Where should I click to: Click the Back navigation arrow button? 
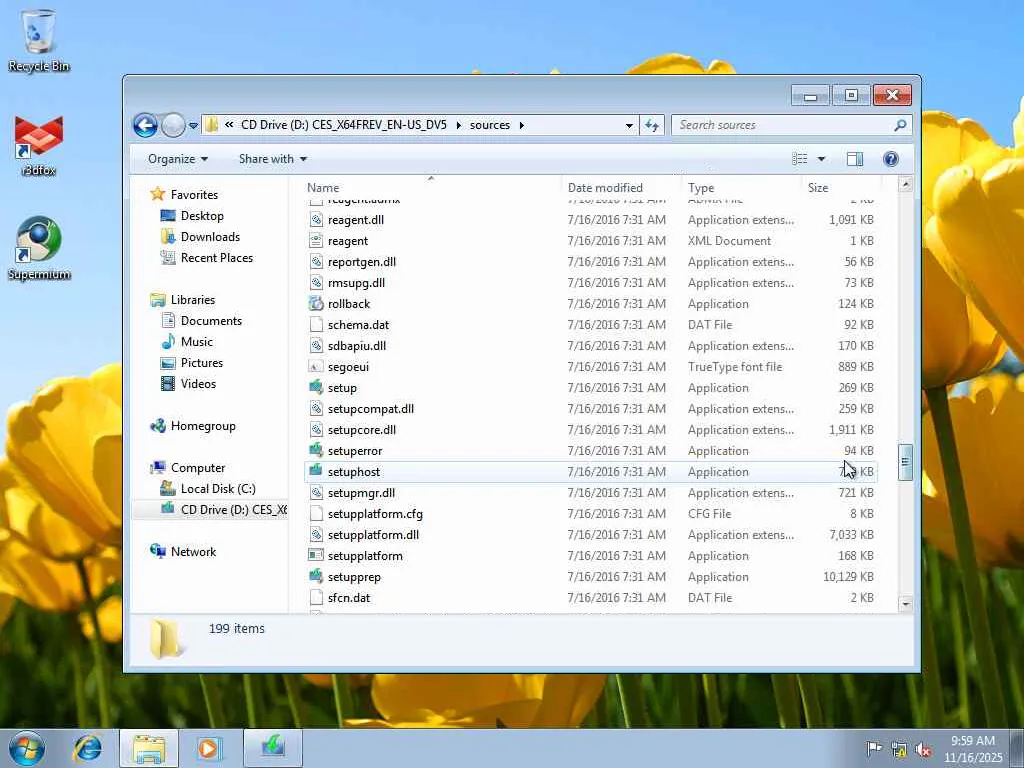click(x=145, y=125)
